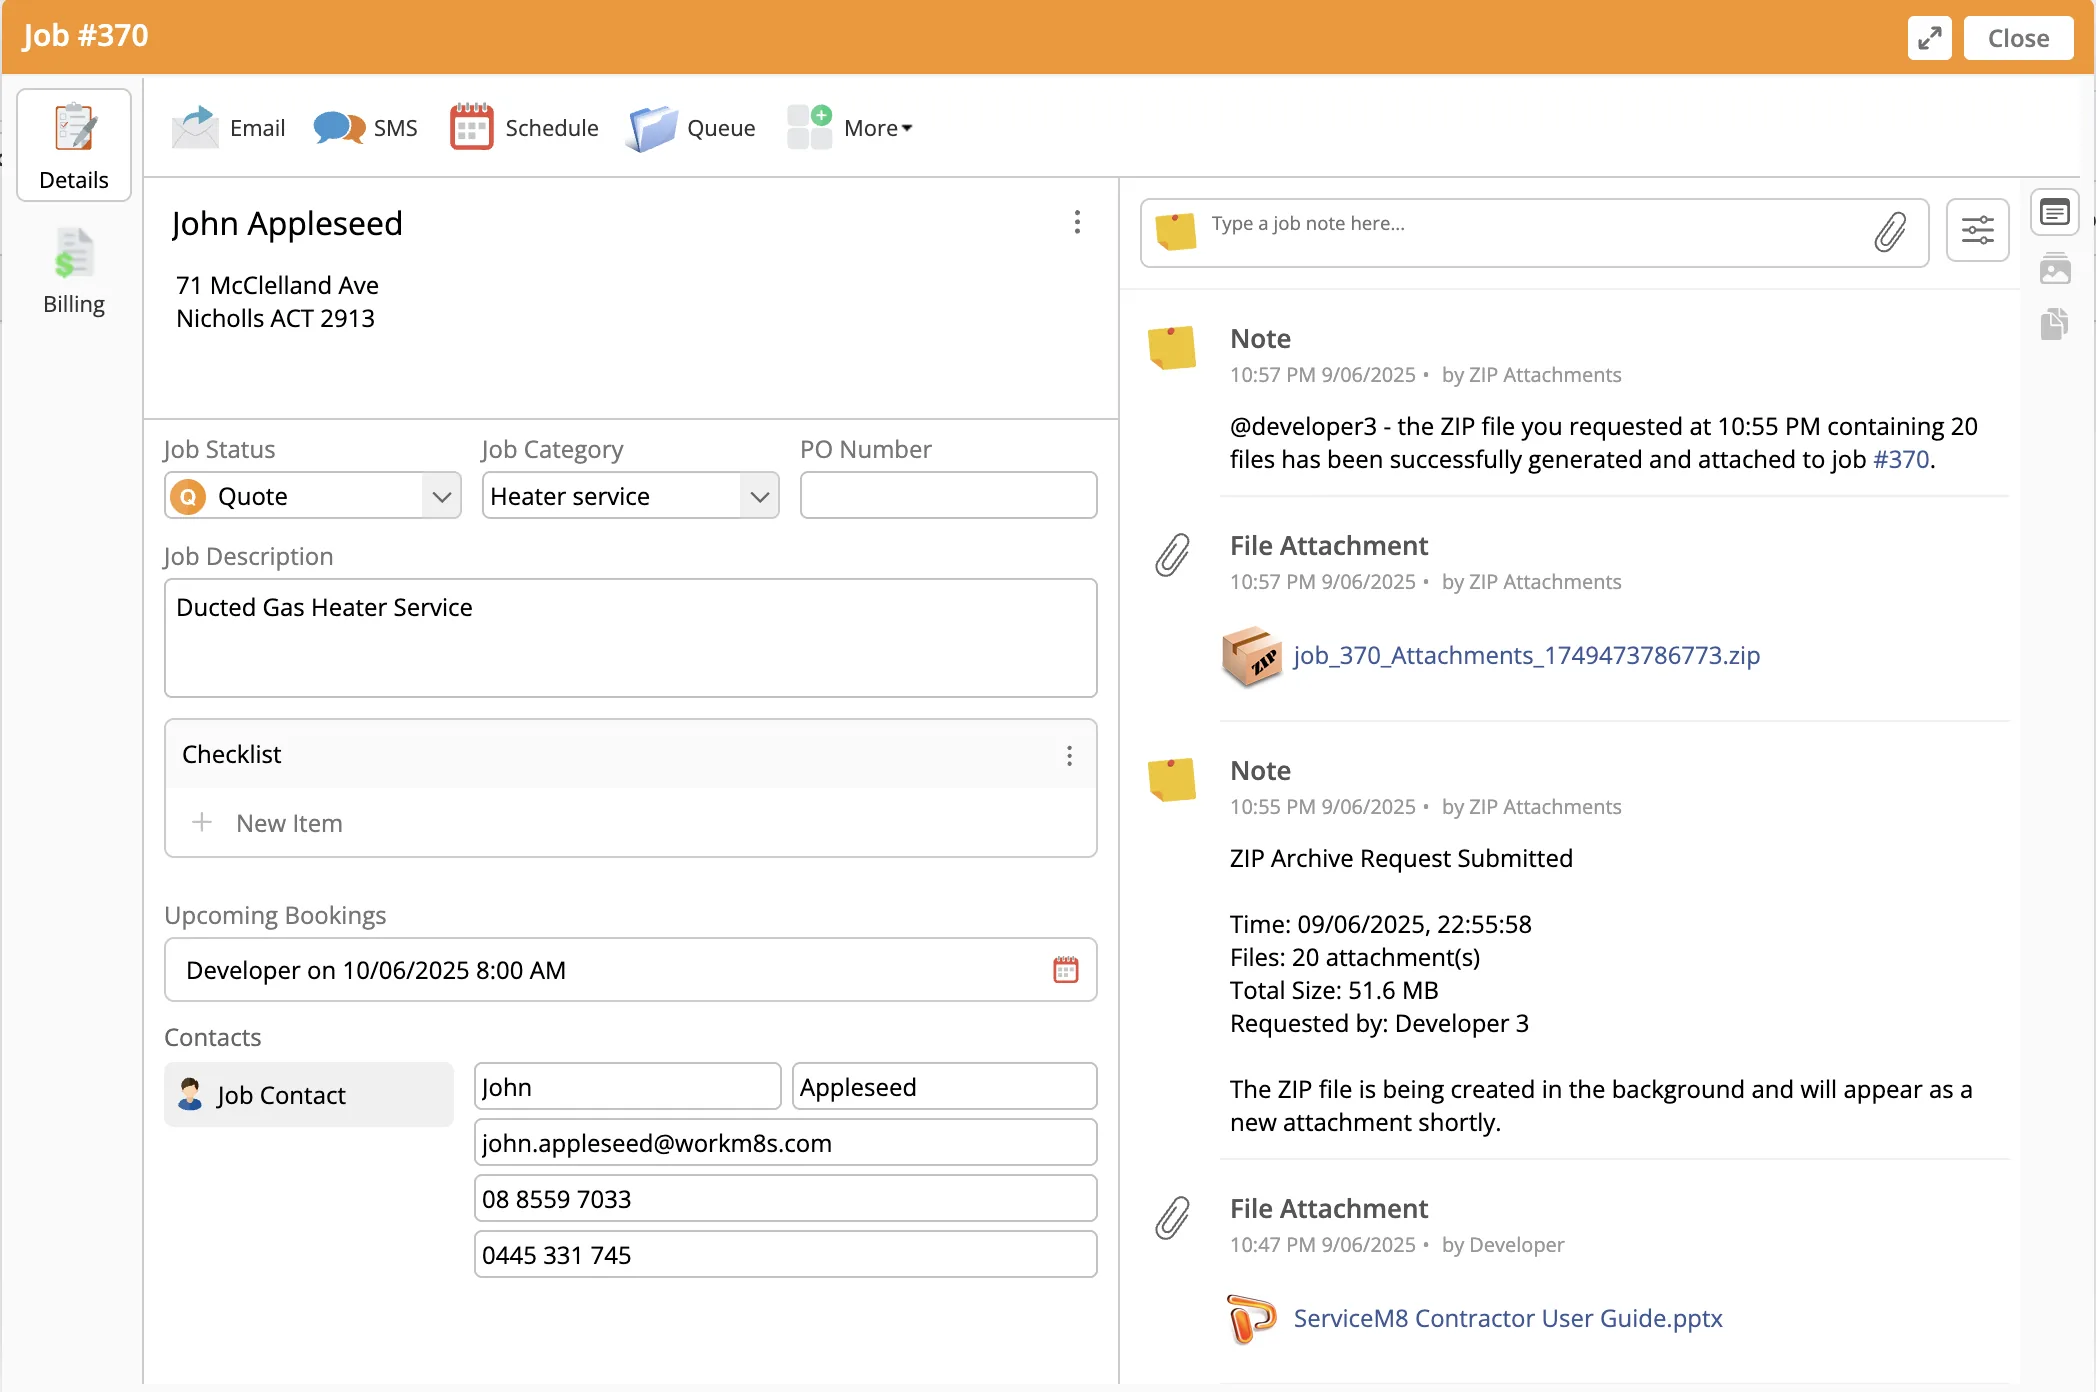
Task: Select the Developer booking on 10/06/2025
Action: [x=630, y=970]
